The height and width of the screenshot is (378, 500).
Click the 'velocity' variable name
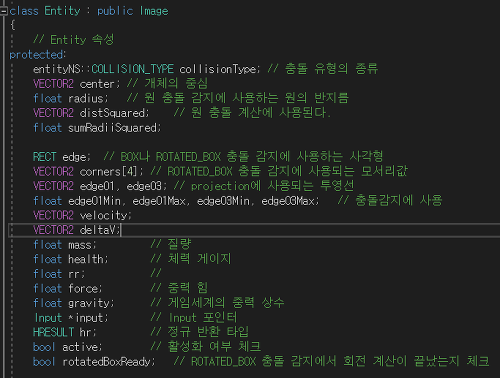click(x=104, y=216)
